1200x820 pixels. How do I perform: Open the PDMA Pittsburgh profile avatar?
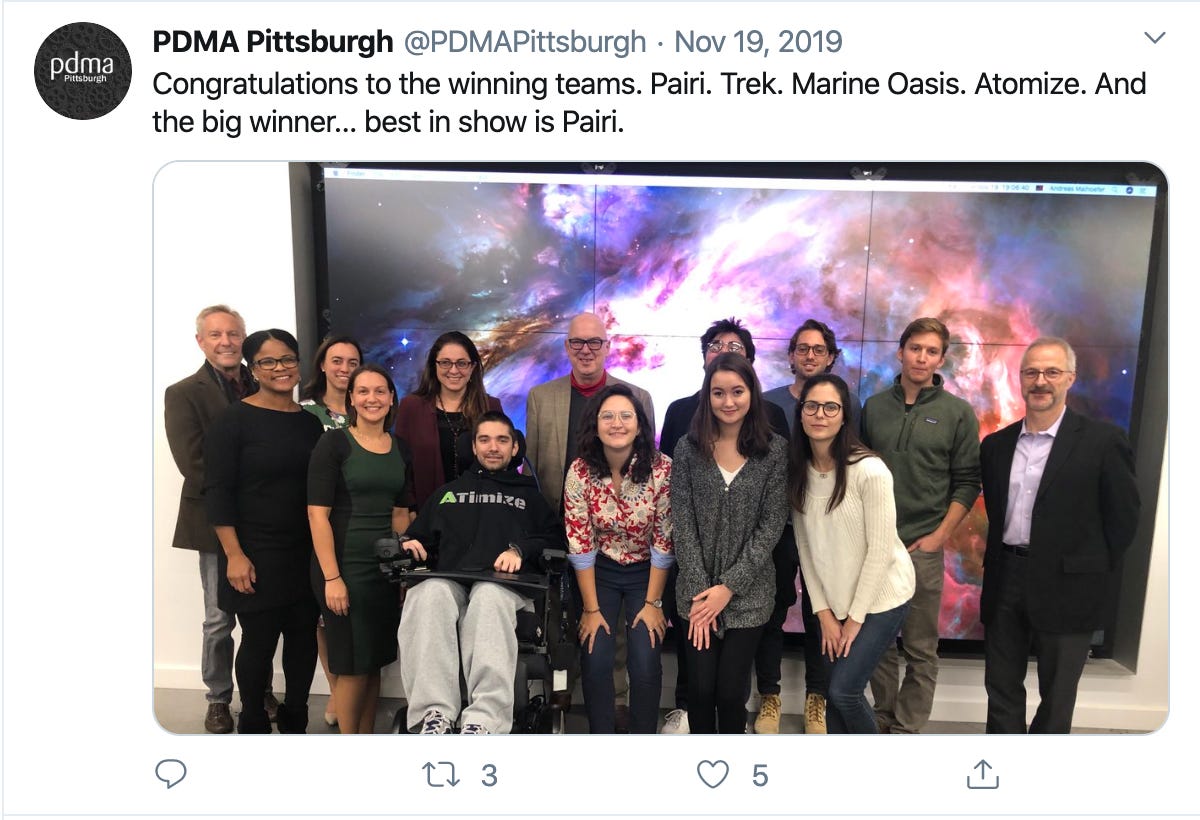coord(83,71)
